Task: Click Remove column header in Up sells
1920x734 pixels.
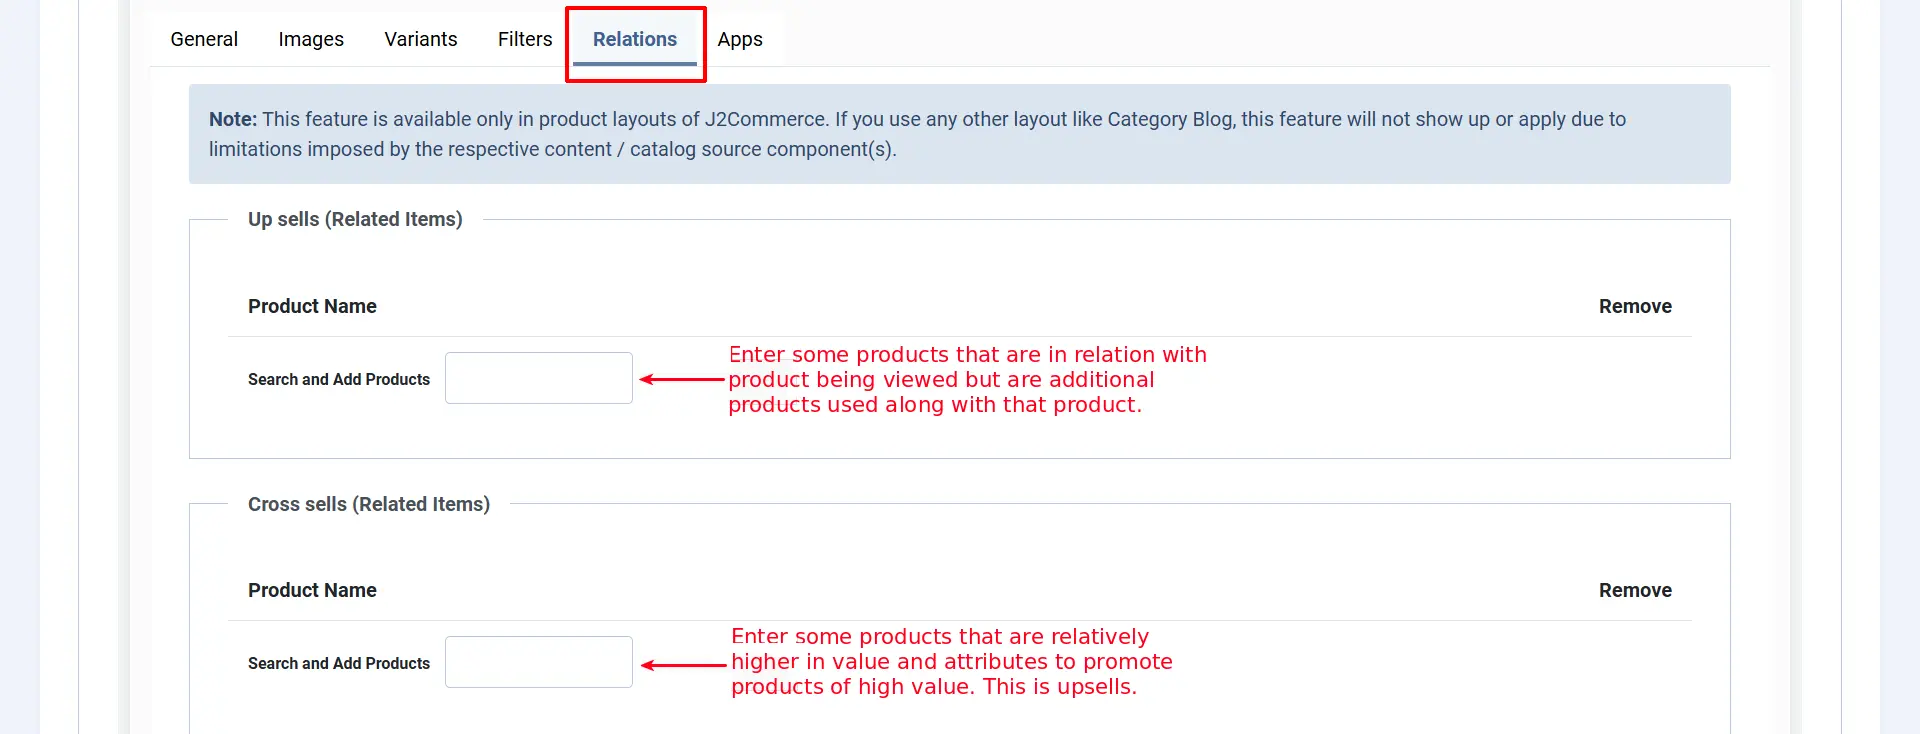Action: [x=1635, y=306]
